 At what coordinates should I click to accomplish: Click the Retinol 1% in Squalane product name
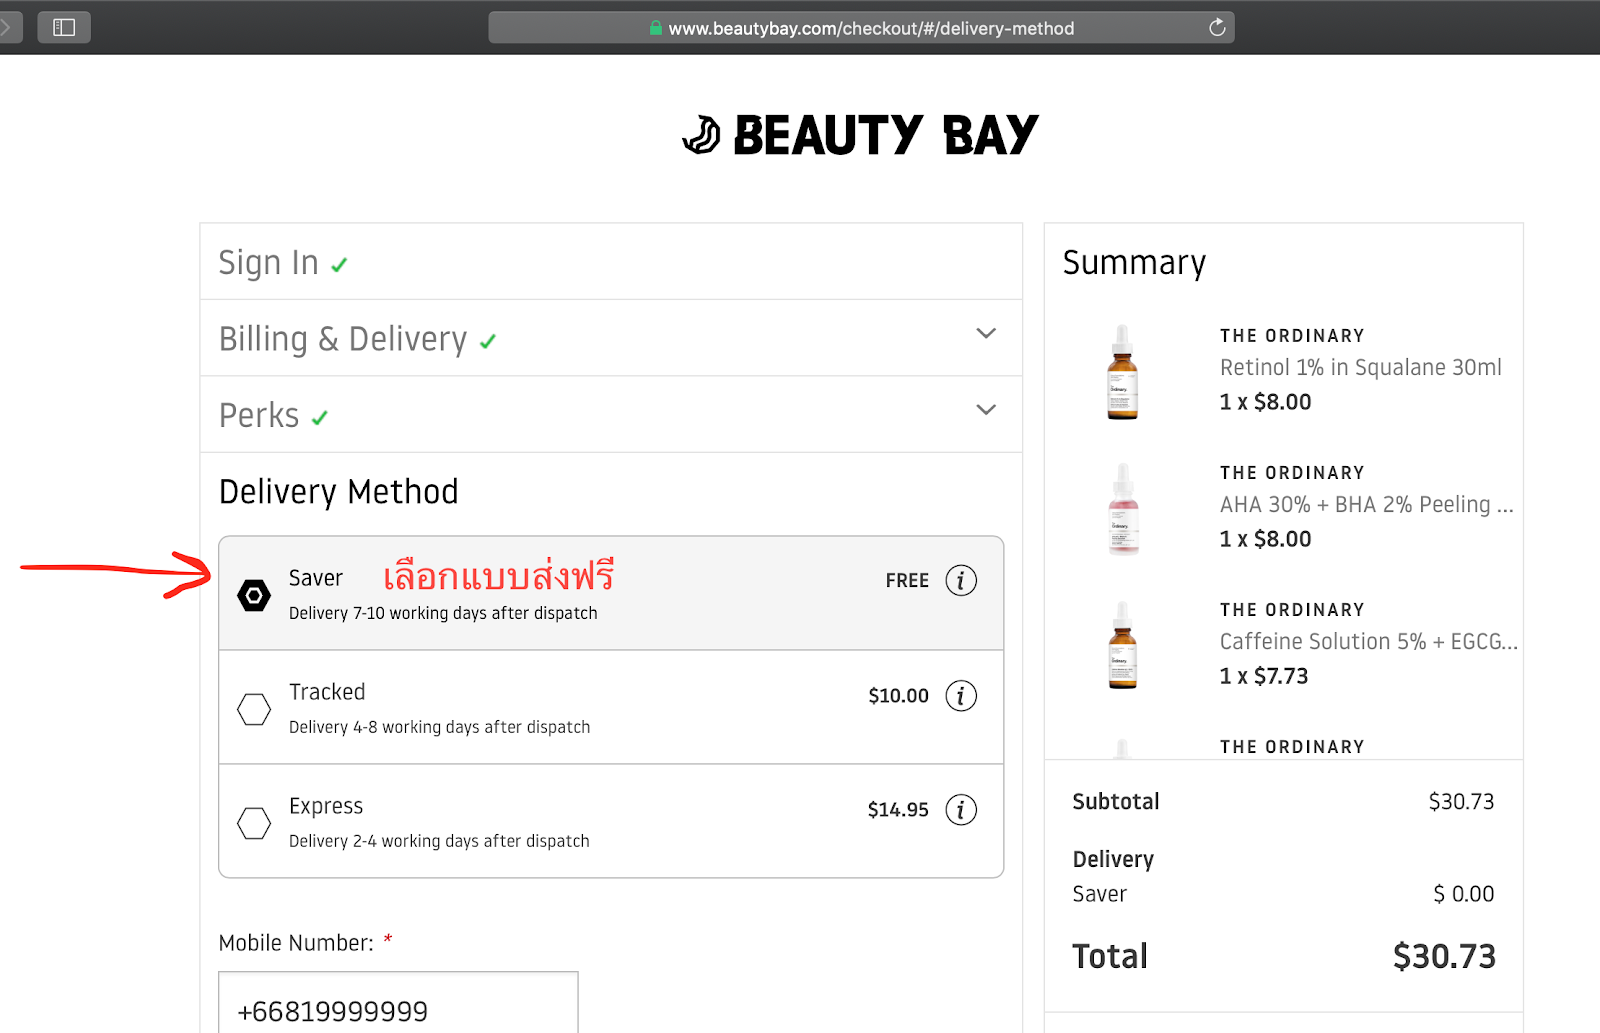click(1360, 367)
